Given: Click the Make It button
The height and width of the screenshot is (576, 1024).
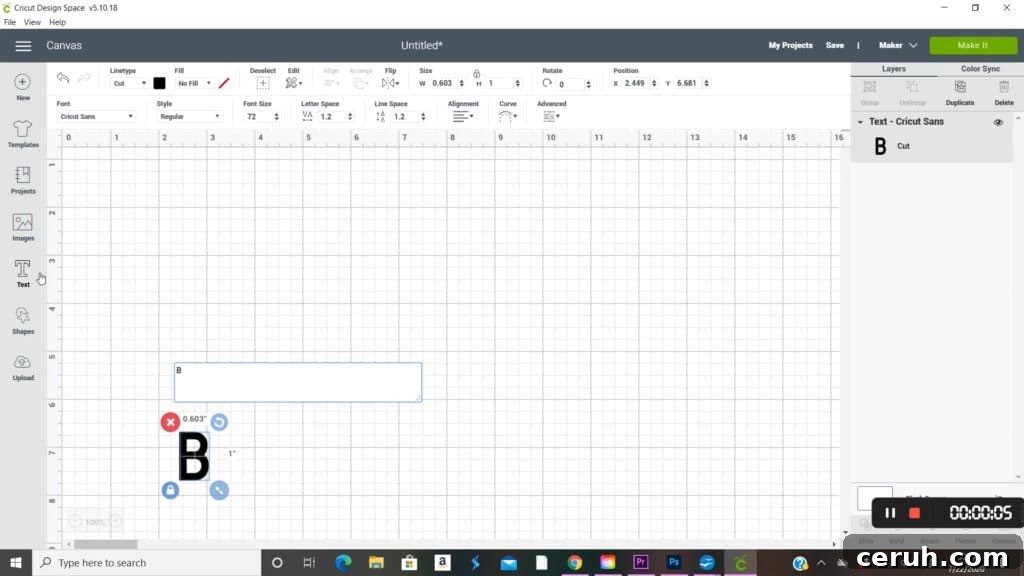Looking at the screenshot, I should [973, 45].
